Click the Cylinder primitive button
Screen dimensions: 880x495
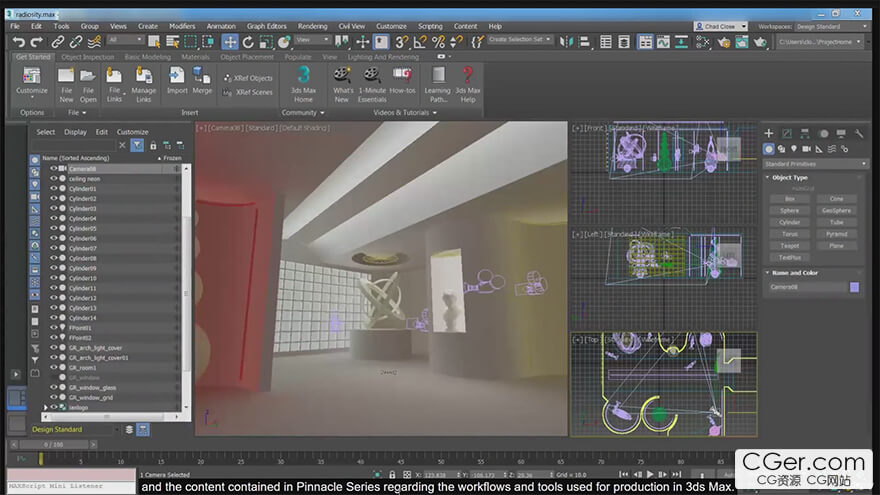[789, 222]
